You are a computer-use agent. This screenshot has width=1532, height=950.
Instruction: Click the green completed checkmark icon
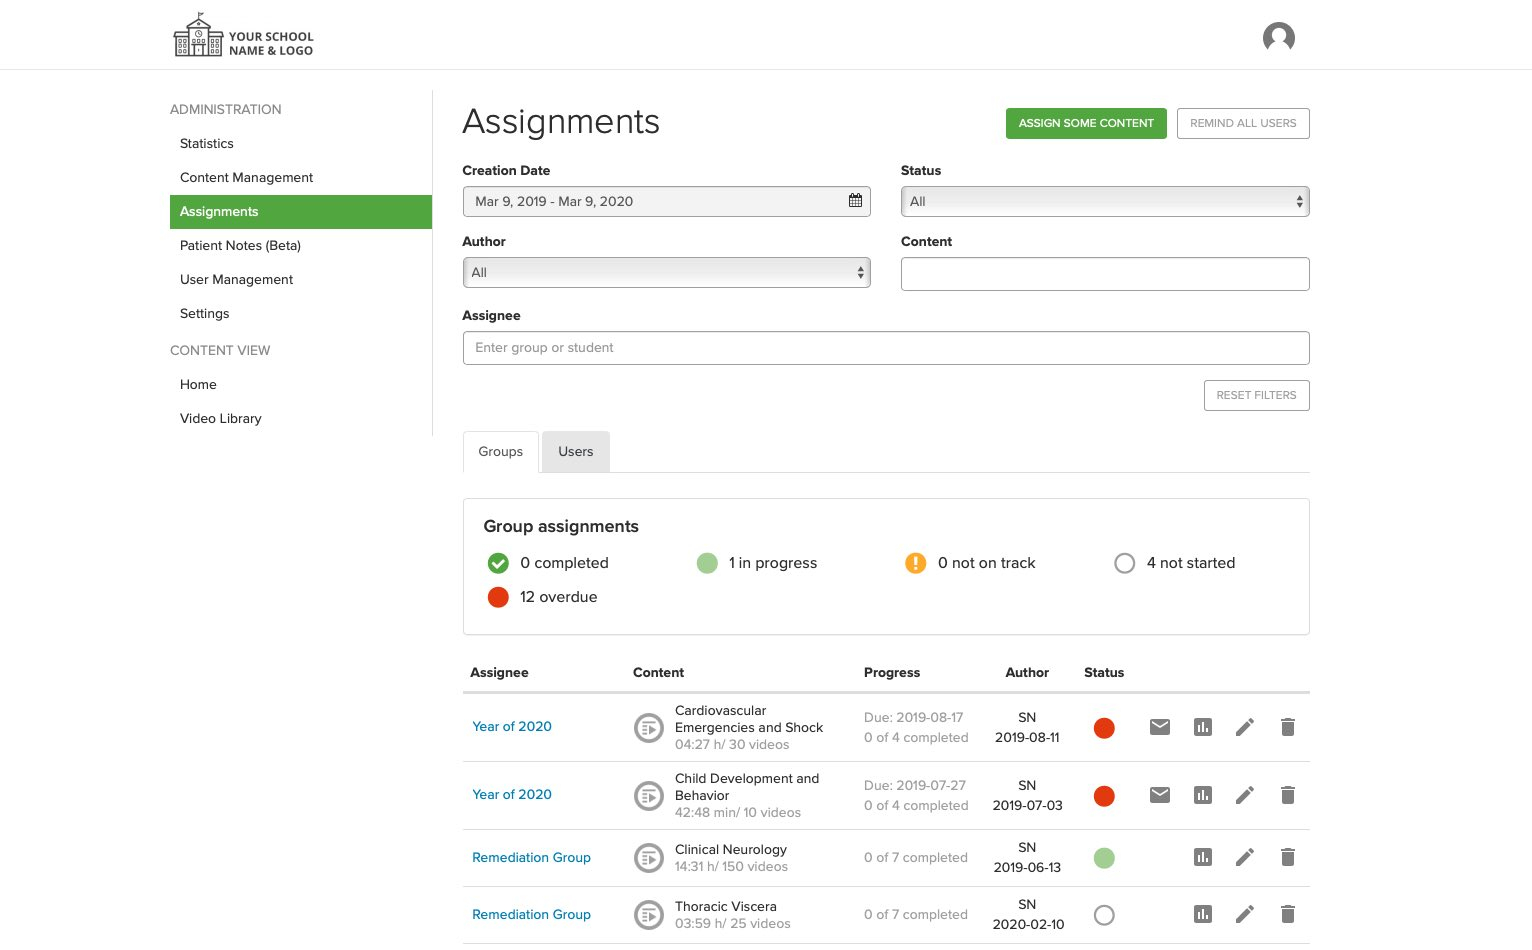point(498,563)
